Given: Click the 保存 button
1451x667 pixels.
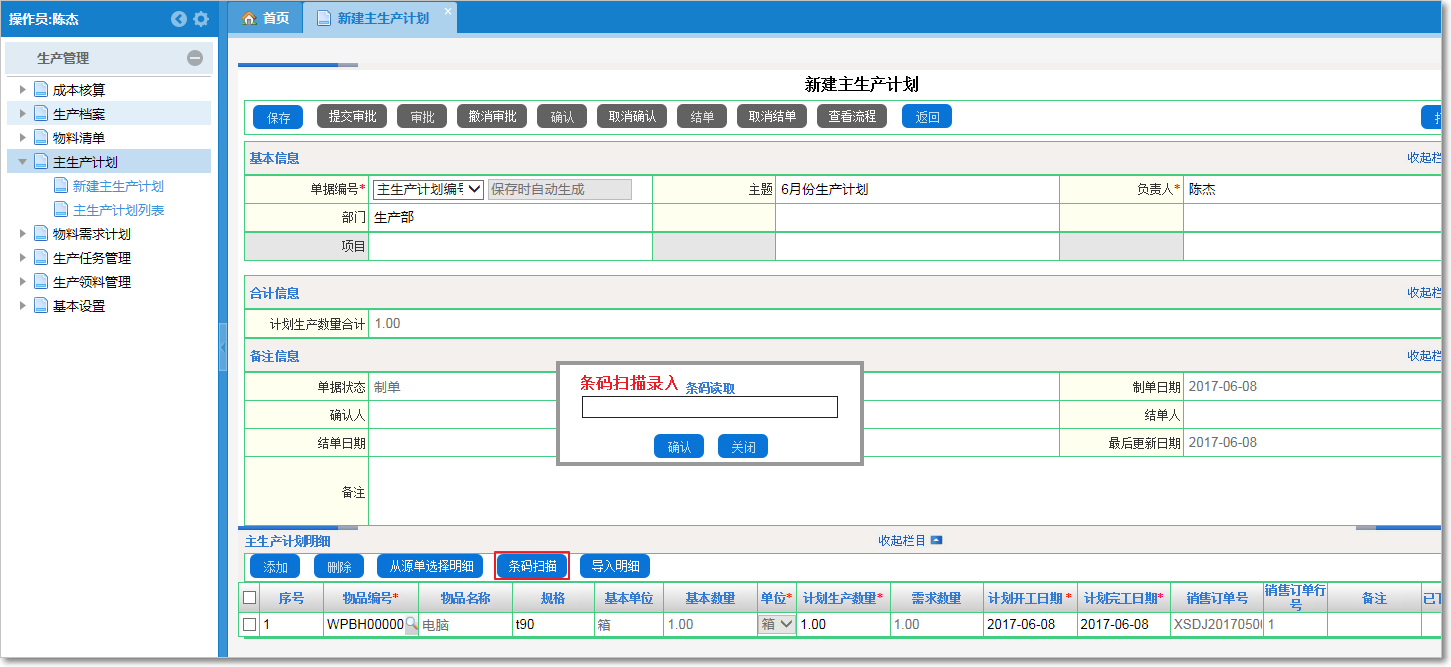Looking at the screenshot, I should (x=277, y=116).
